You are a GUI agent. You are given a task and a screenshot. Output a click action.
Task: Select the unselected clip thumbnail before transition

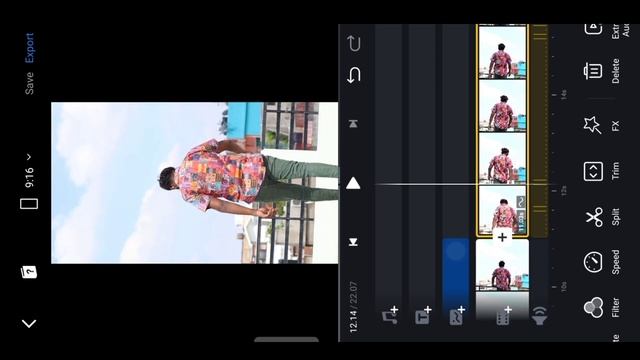coord(502,265)
